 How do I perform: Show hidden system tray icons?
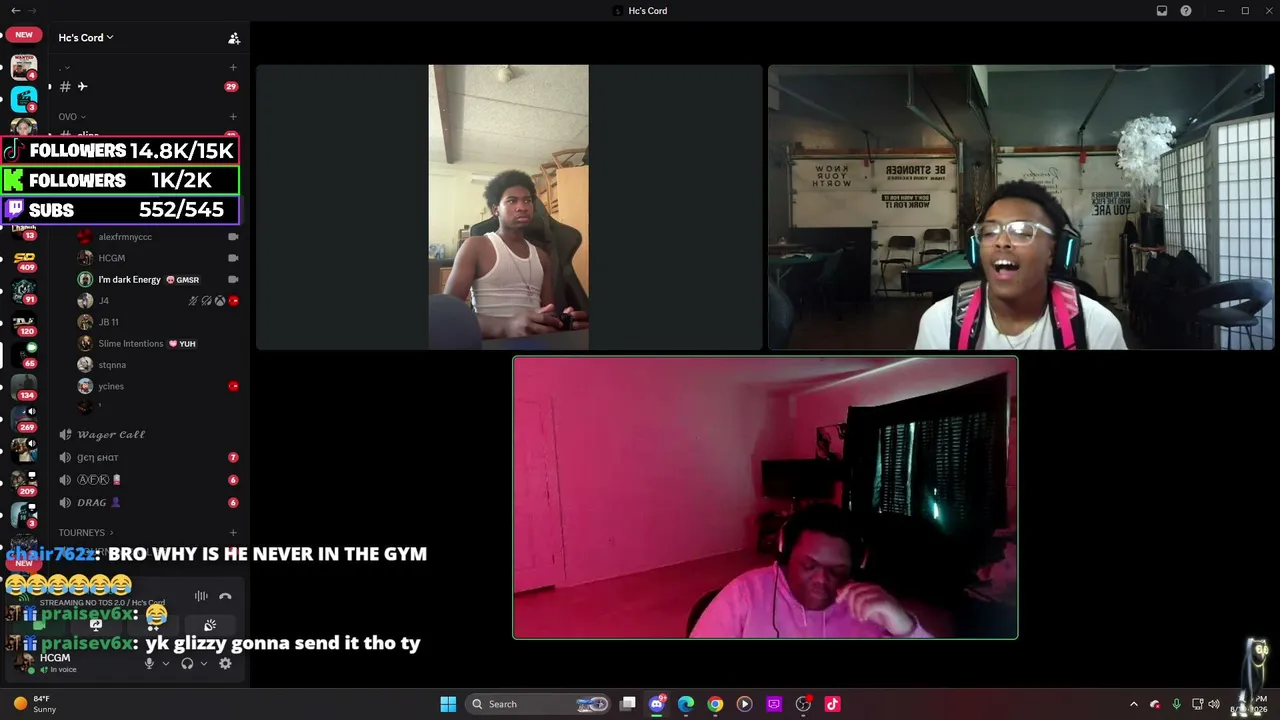pyautogui.click(x=1133, y=704)
